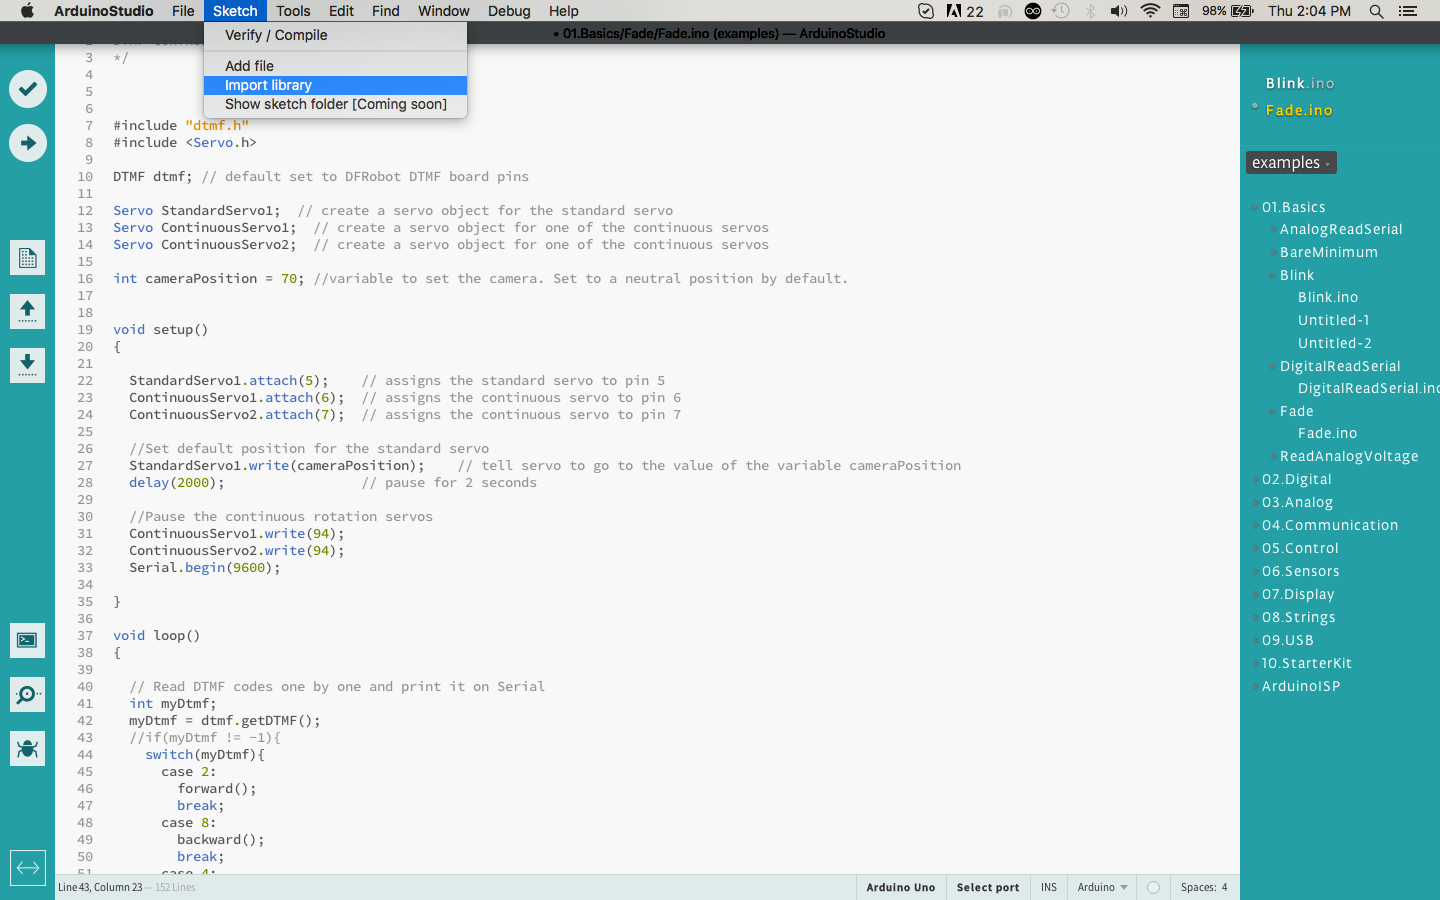Open Spotlight search in the menu bar
This screenshot has width=1440, height=900.
(x=1377, y=11)
